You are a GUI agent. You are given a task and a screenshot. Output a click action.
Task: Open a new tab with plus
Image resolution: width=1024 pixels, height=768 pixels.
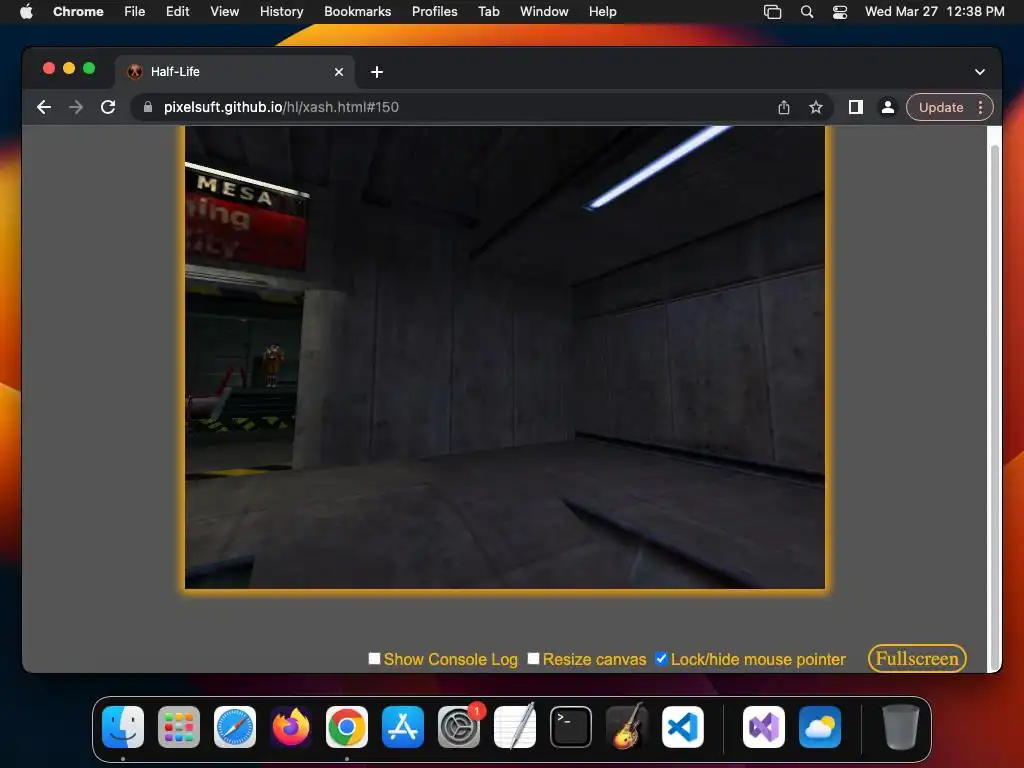tap(377, 72)
